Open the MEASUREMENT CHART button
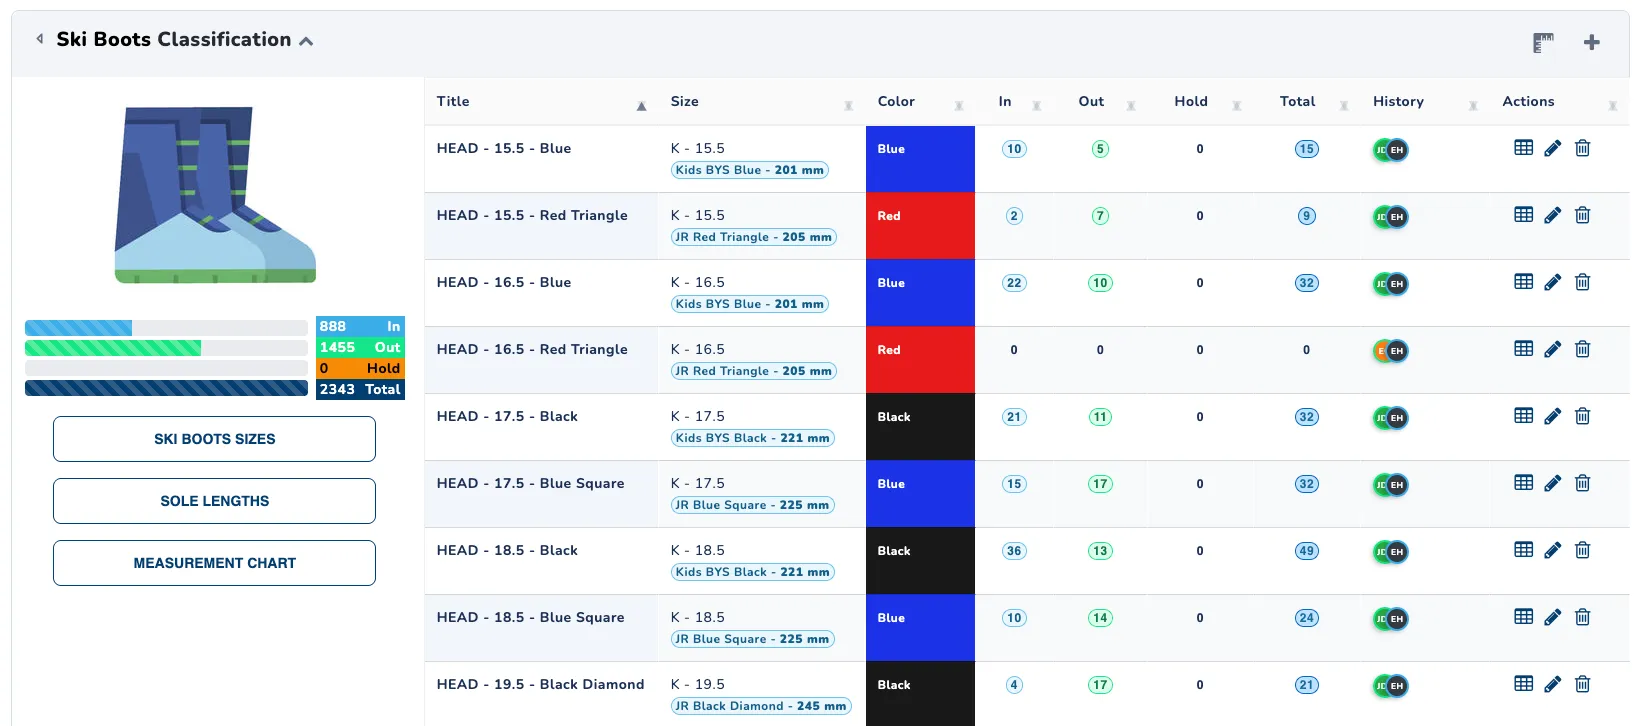The height and width of the screenshot is (726, 1640). click(x=214, y=563)
